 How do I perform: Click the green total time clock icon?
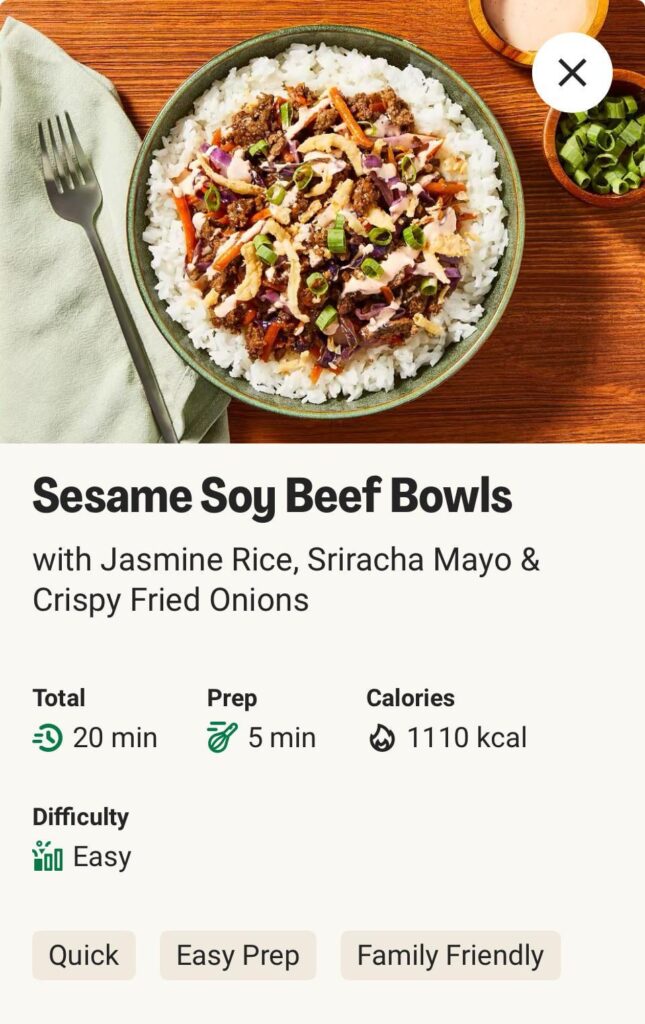tap(48, 738)
